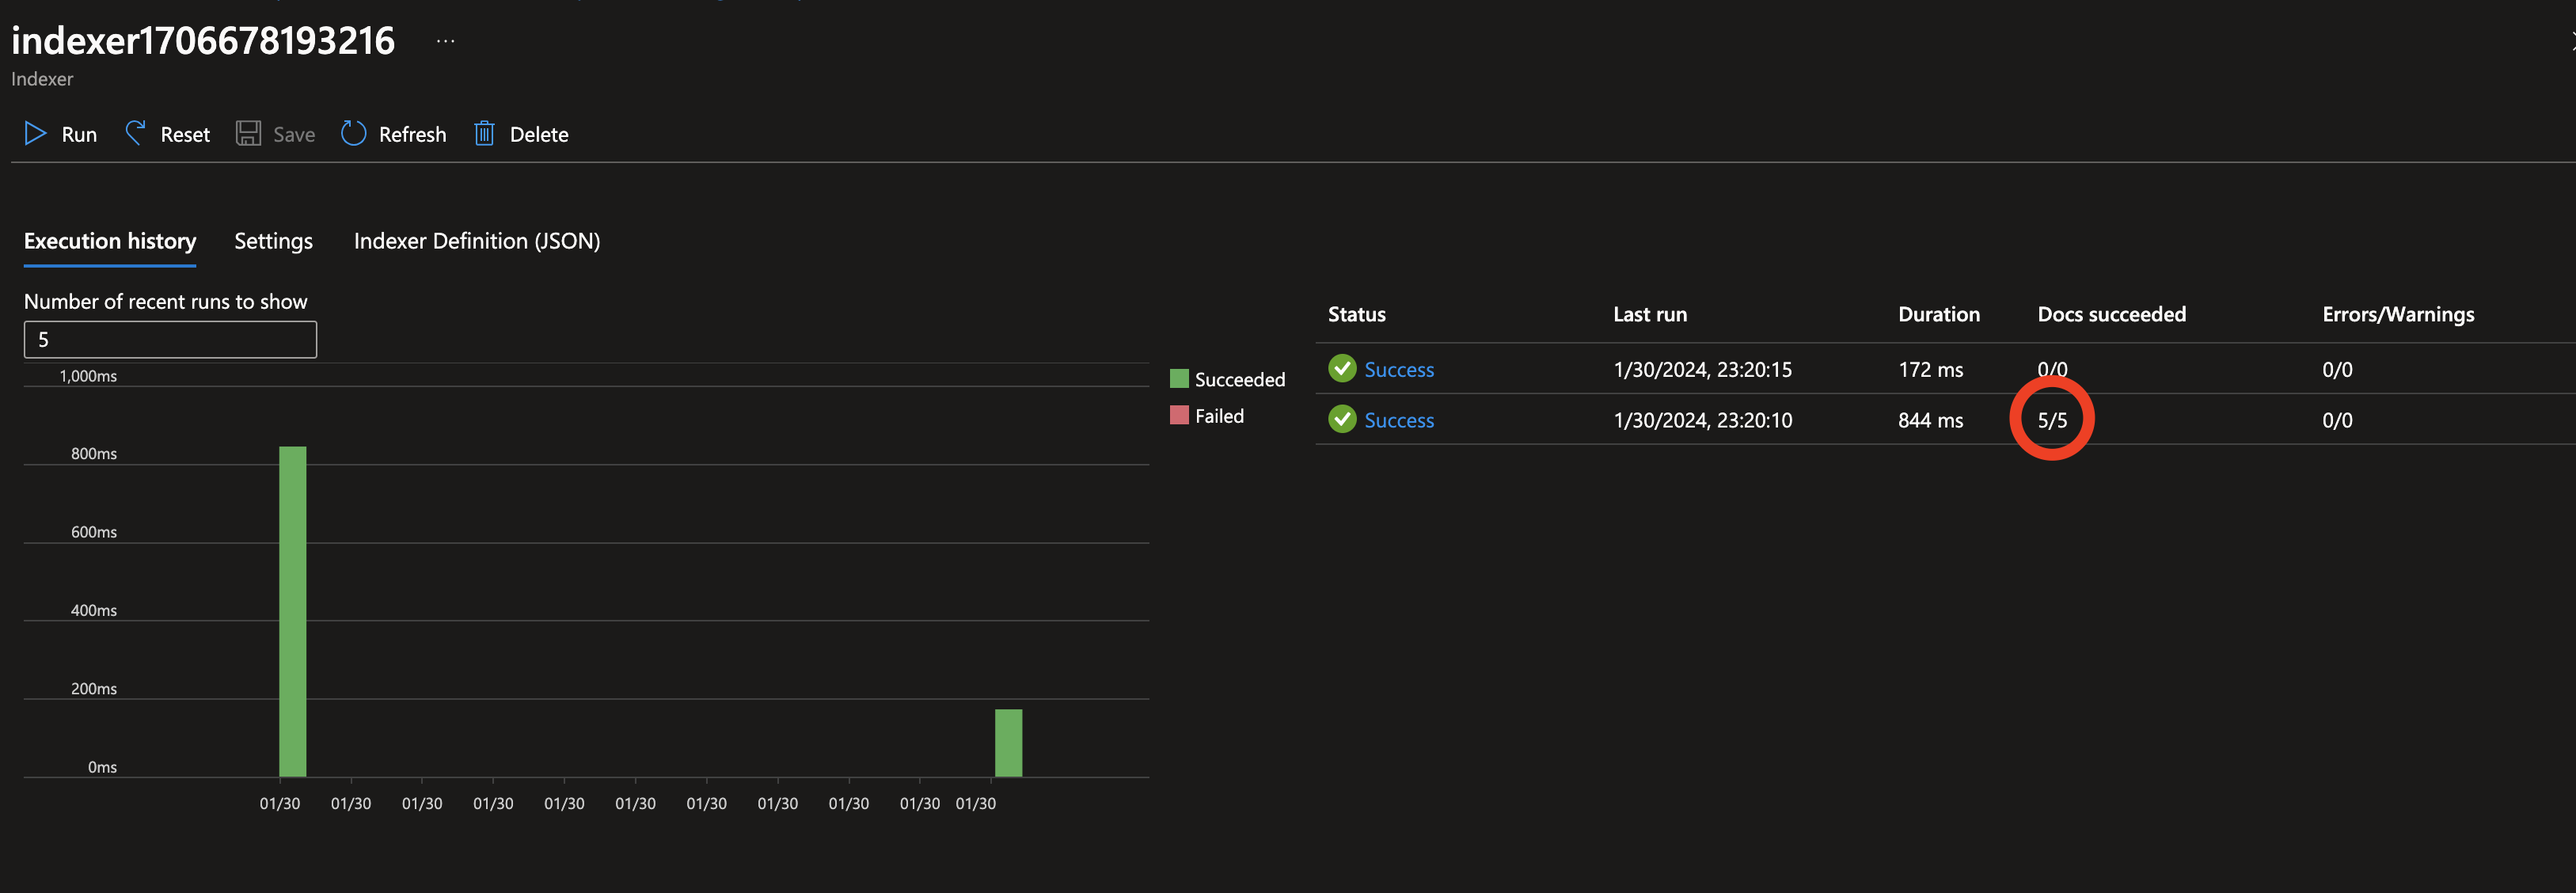2576x893 pixels.
Task: Click the Errors/Warnings column header
Action: (x=2397, y=314)
